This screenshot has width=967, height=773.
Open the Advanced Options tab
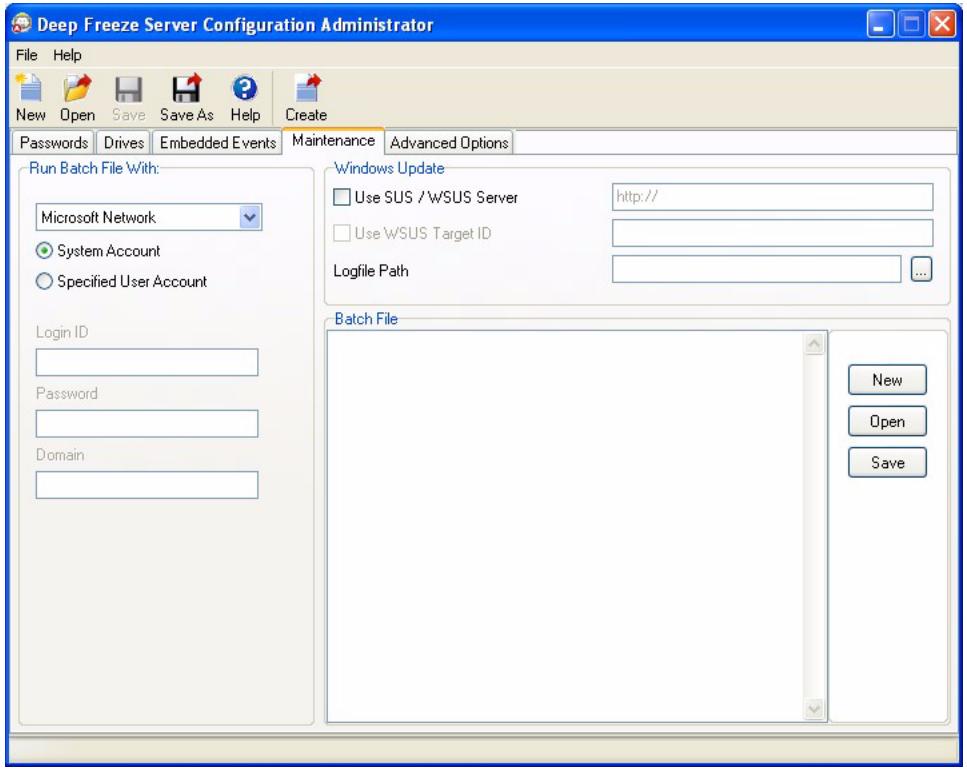point(449,143)
